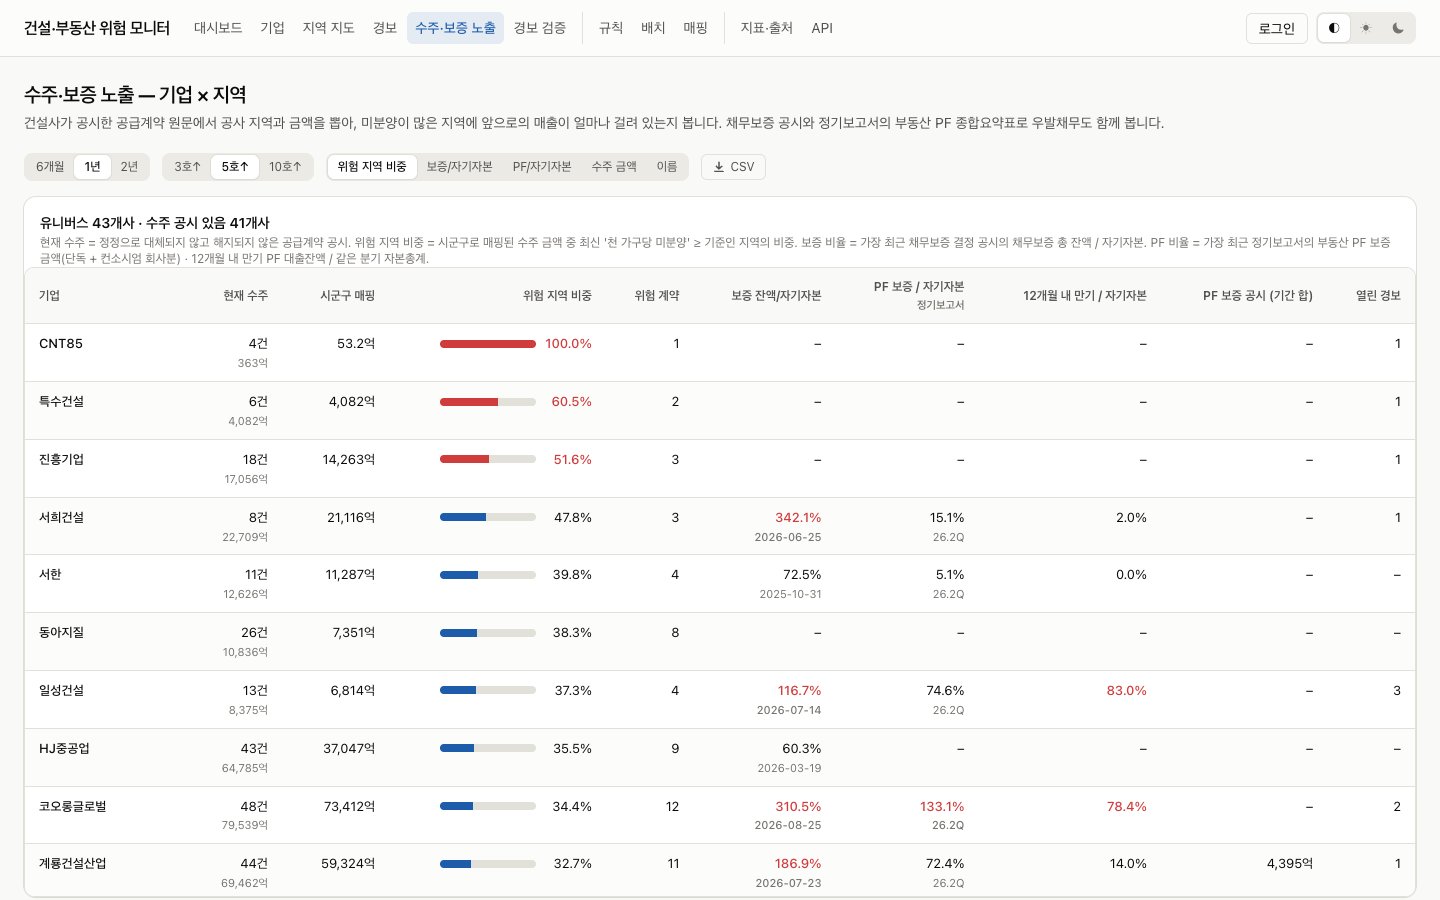1440x900 pixels.
Task: Open the 수주·보증 노출 nav item
Action: click(x=455, y=28)
